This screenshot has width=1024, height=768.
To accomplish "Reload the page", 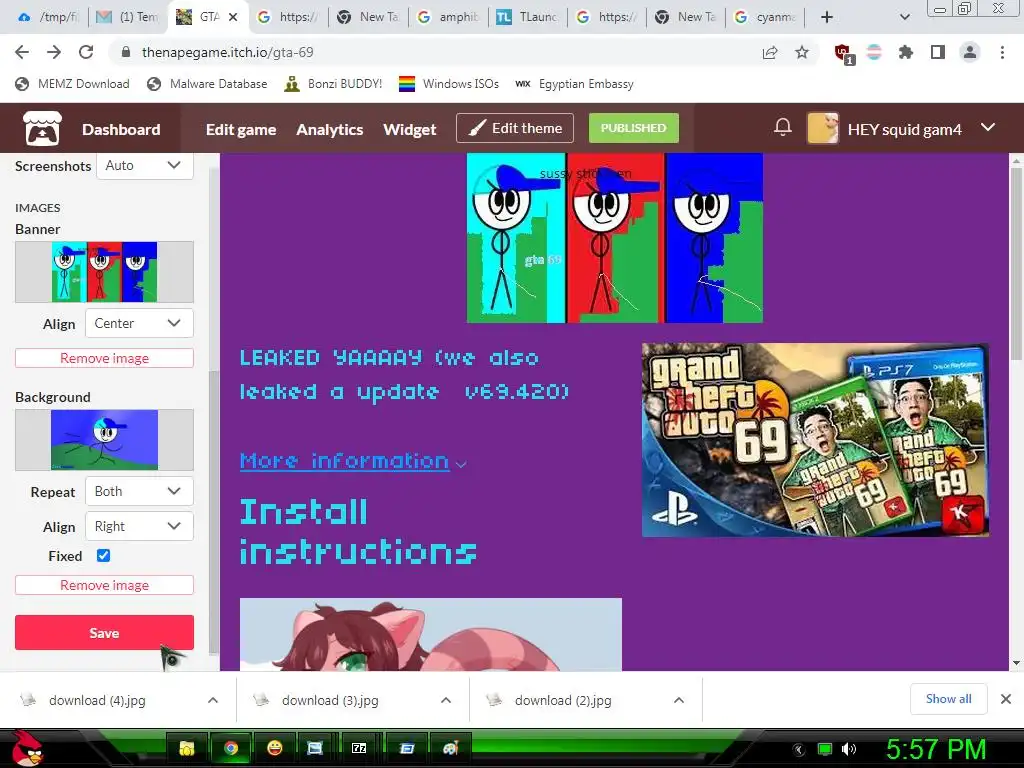I will 86,52.
